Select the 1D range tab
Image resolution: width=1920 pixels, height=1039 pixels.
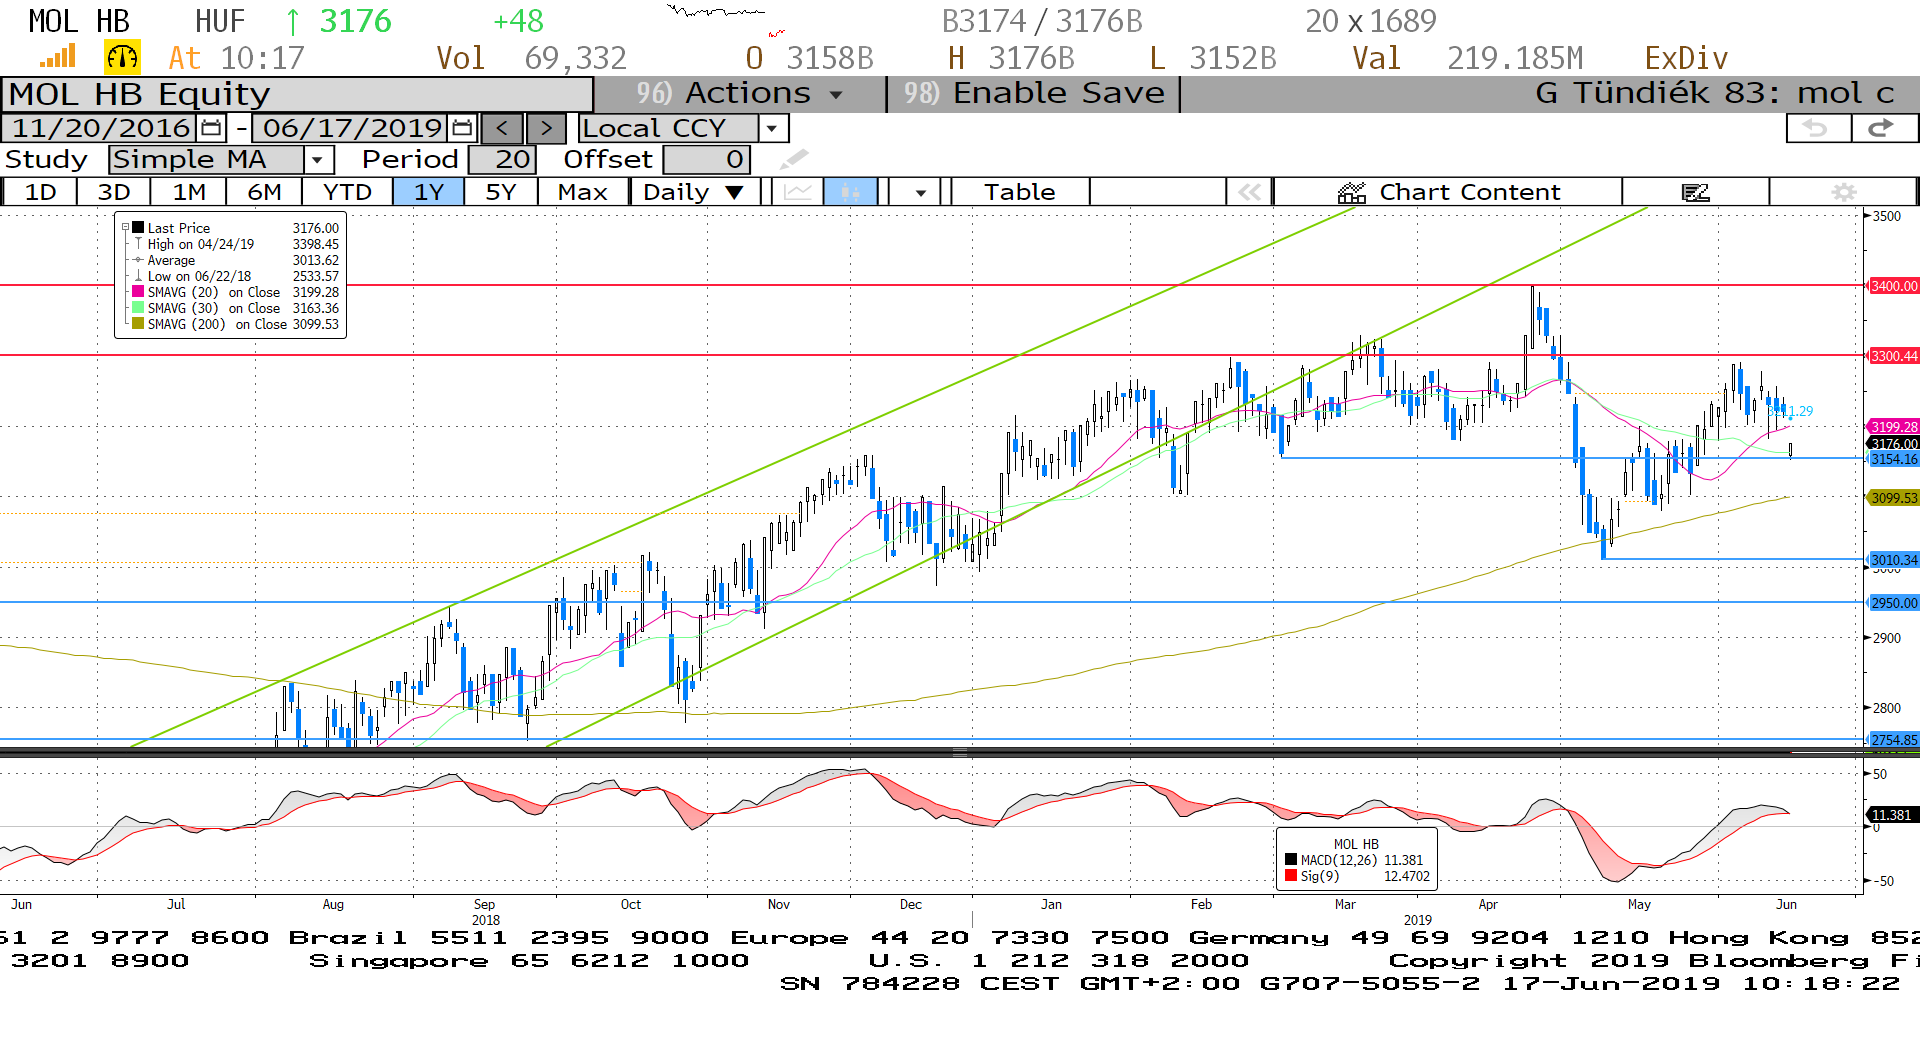pyautogui.click(x=40, y=192)
